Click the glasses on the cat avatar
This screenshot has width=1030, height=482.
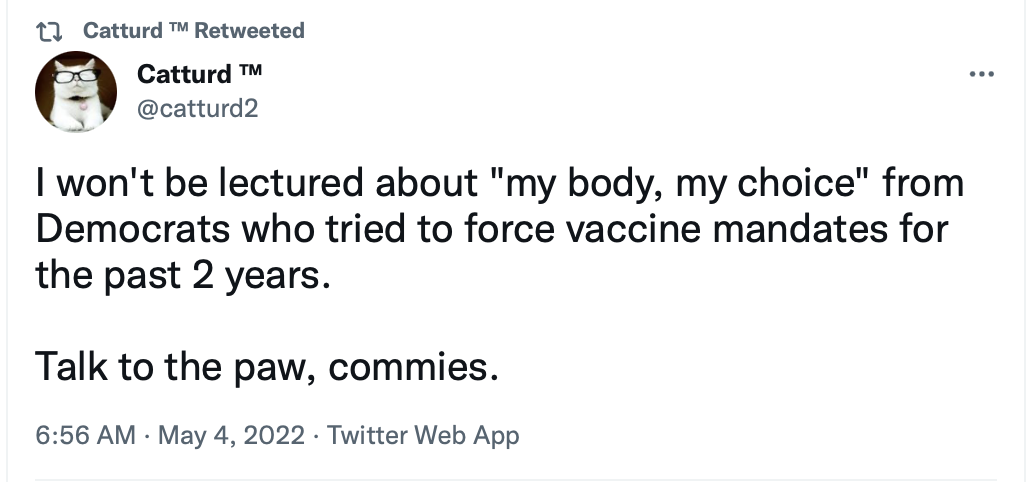point(77,76)
